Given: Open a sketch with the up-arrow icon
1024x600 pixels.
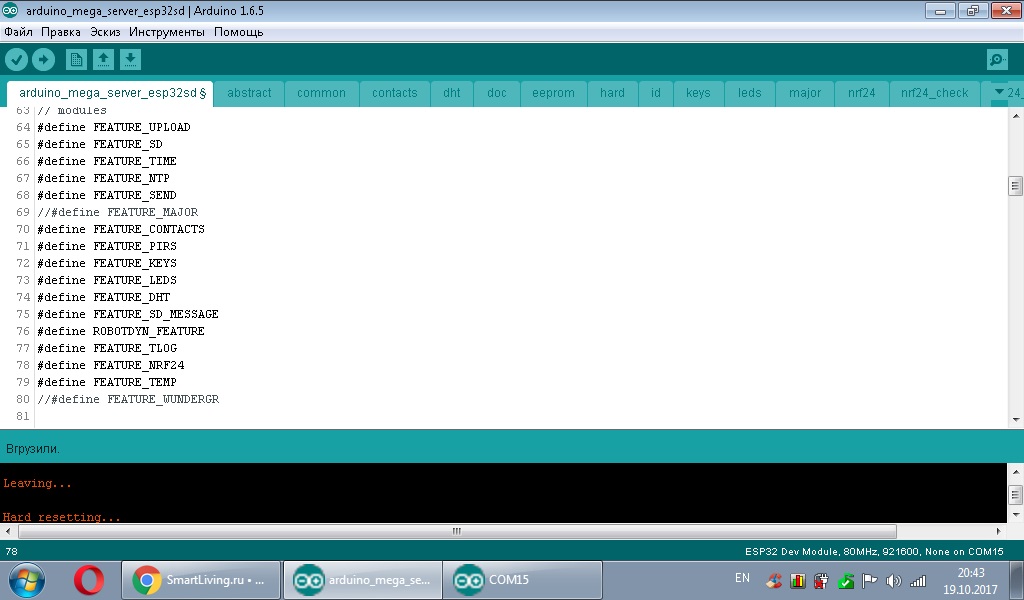Looking at the screenshot, I should tap(103, 60).
